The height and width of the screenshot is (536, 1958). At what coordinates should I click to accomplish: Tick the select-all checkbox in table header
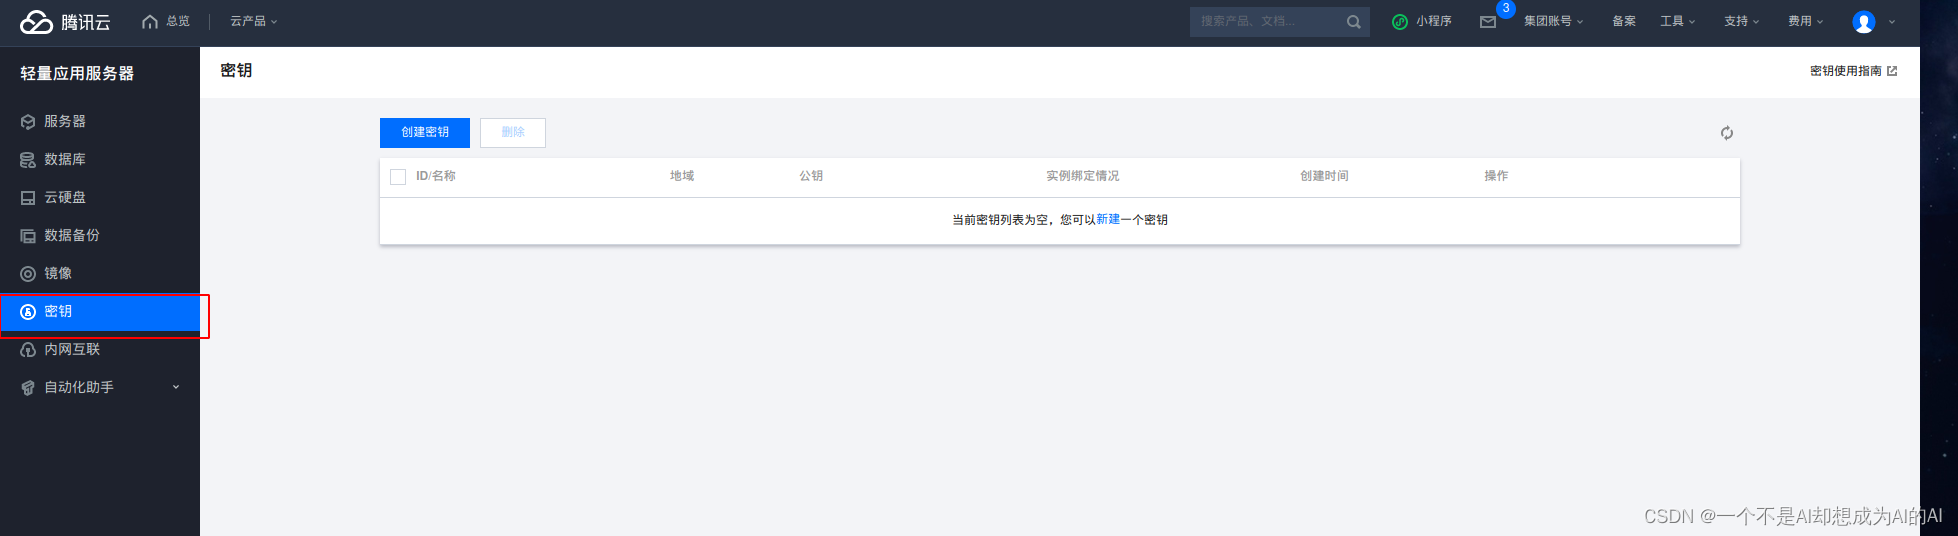point(398,177)
